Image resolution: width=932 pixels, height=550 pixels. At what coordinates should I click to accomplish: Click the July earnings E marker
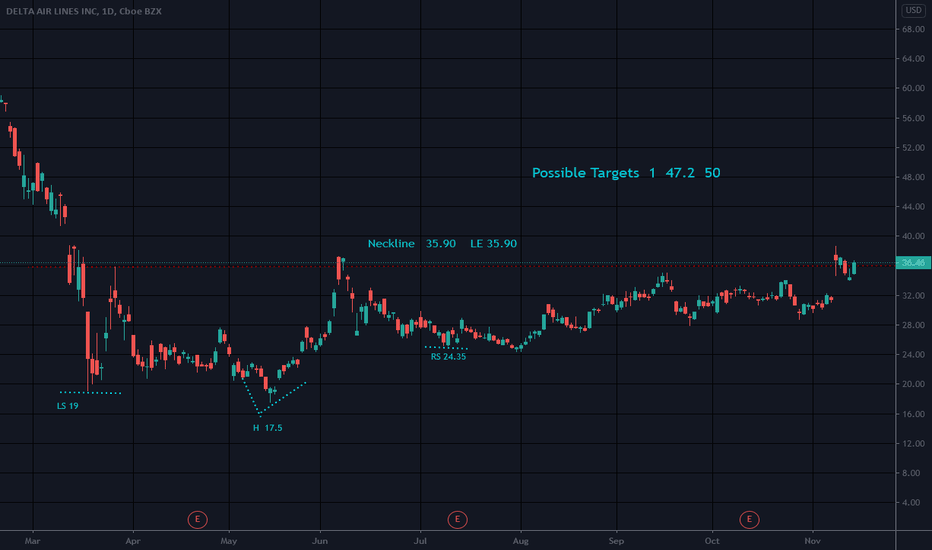pos(457,520)
